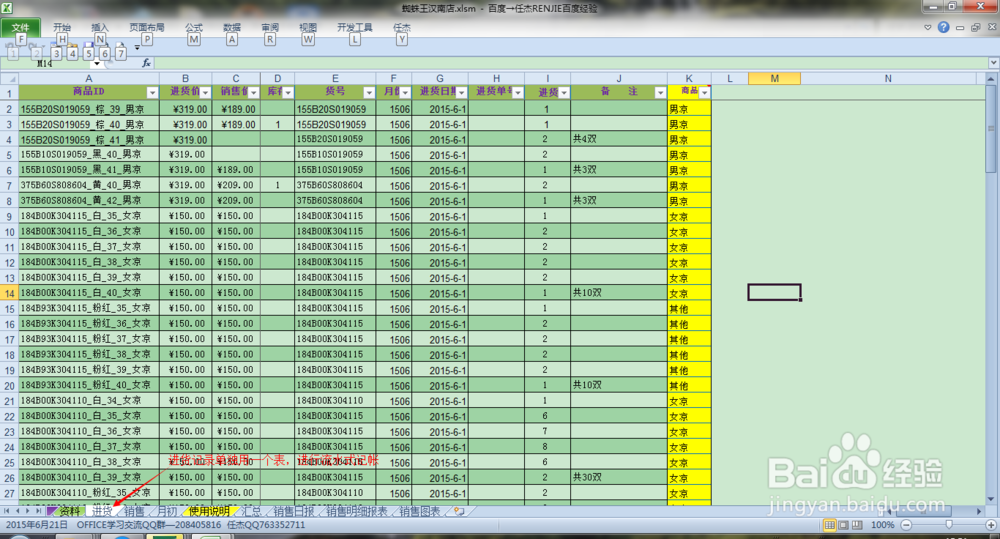Open filter dropdown for 进货日期 column
The image size is (1000, 539).
[462, 93]
